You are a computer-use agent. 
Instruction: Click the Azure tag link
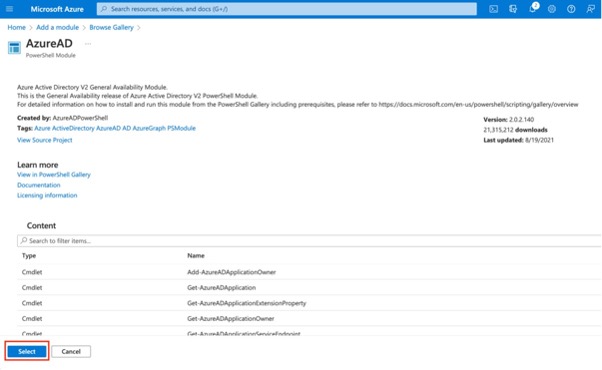(x=42, y=128)
